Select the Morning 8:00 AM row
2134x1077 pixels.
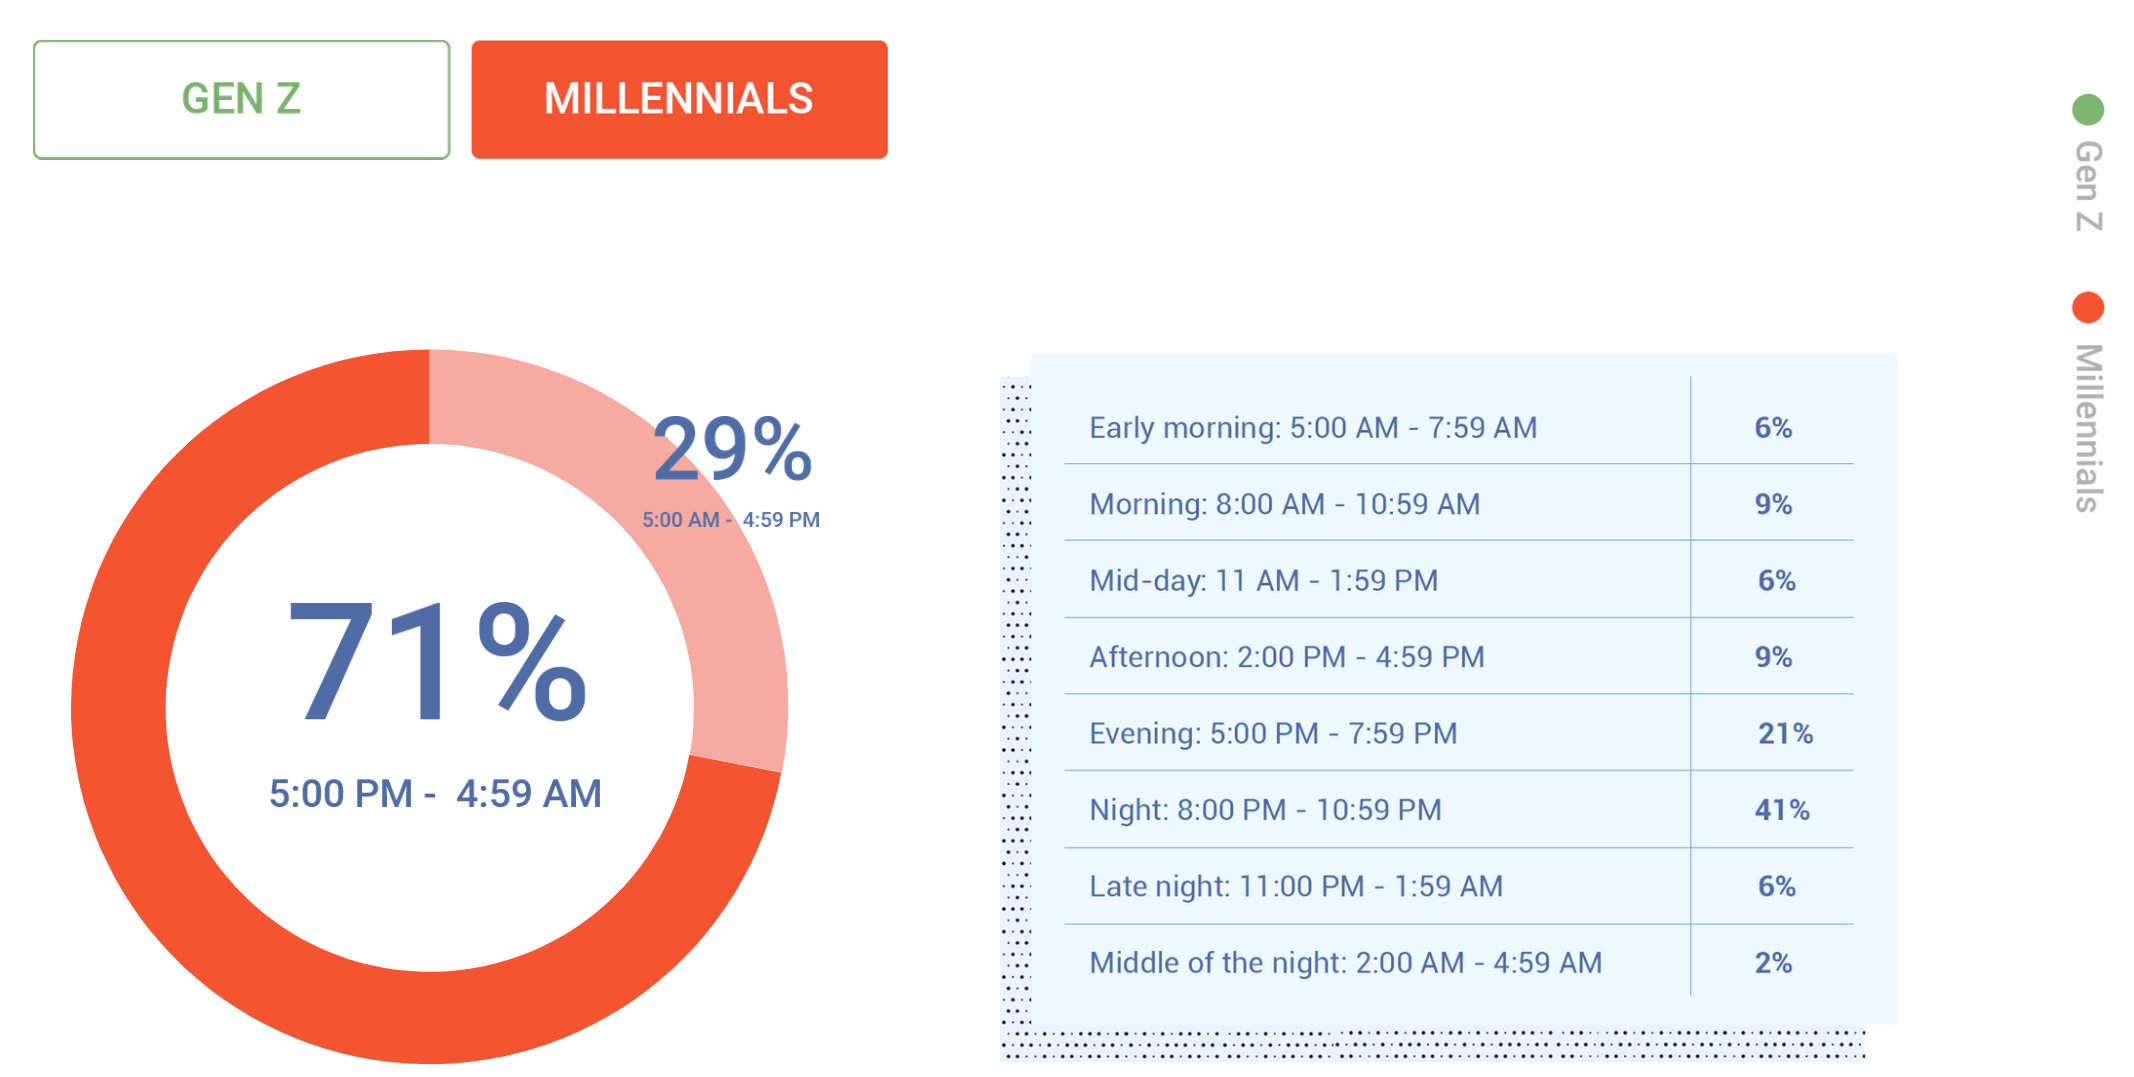[1458, 503]
